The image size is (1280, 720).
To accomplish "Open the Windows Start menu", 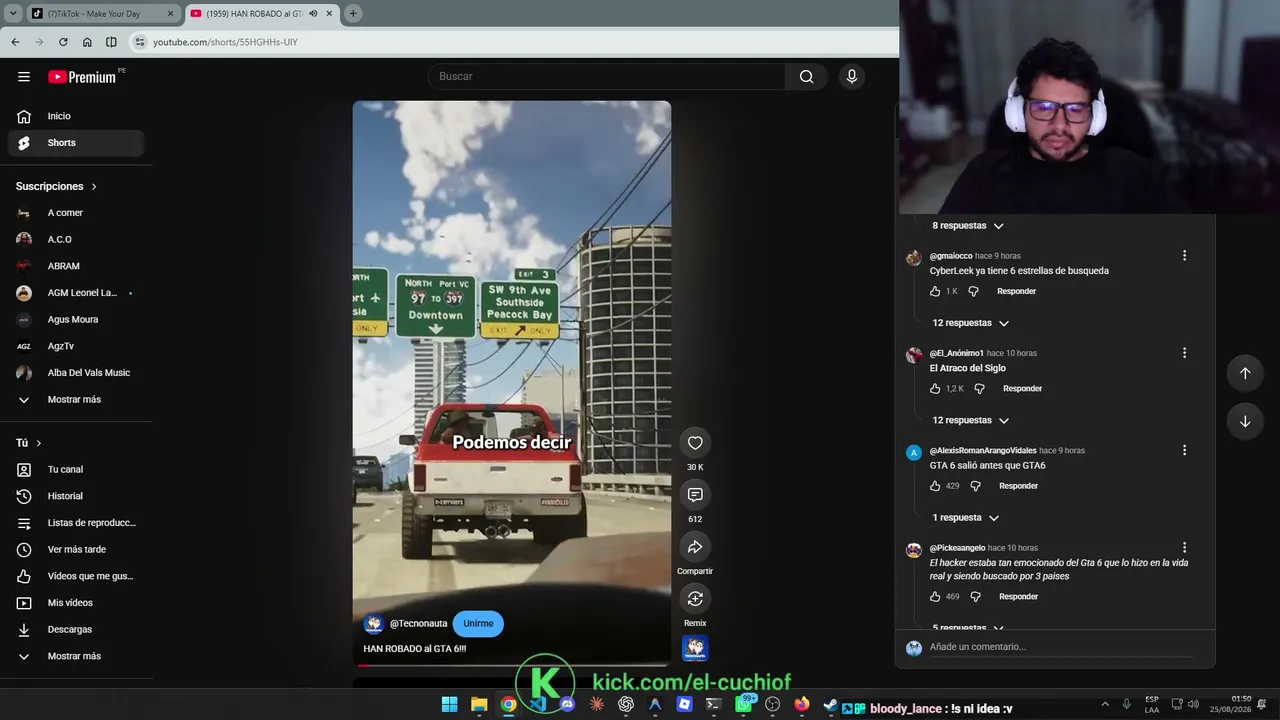I will (450, 705).
